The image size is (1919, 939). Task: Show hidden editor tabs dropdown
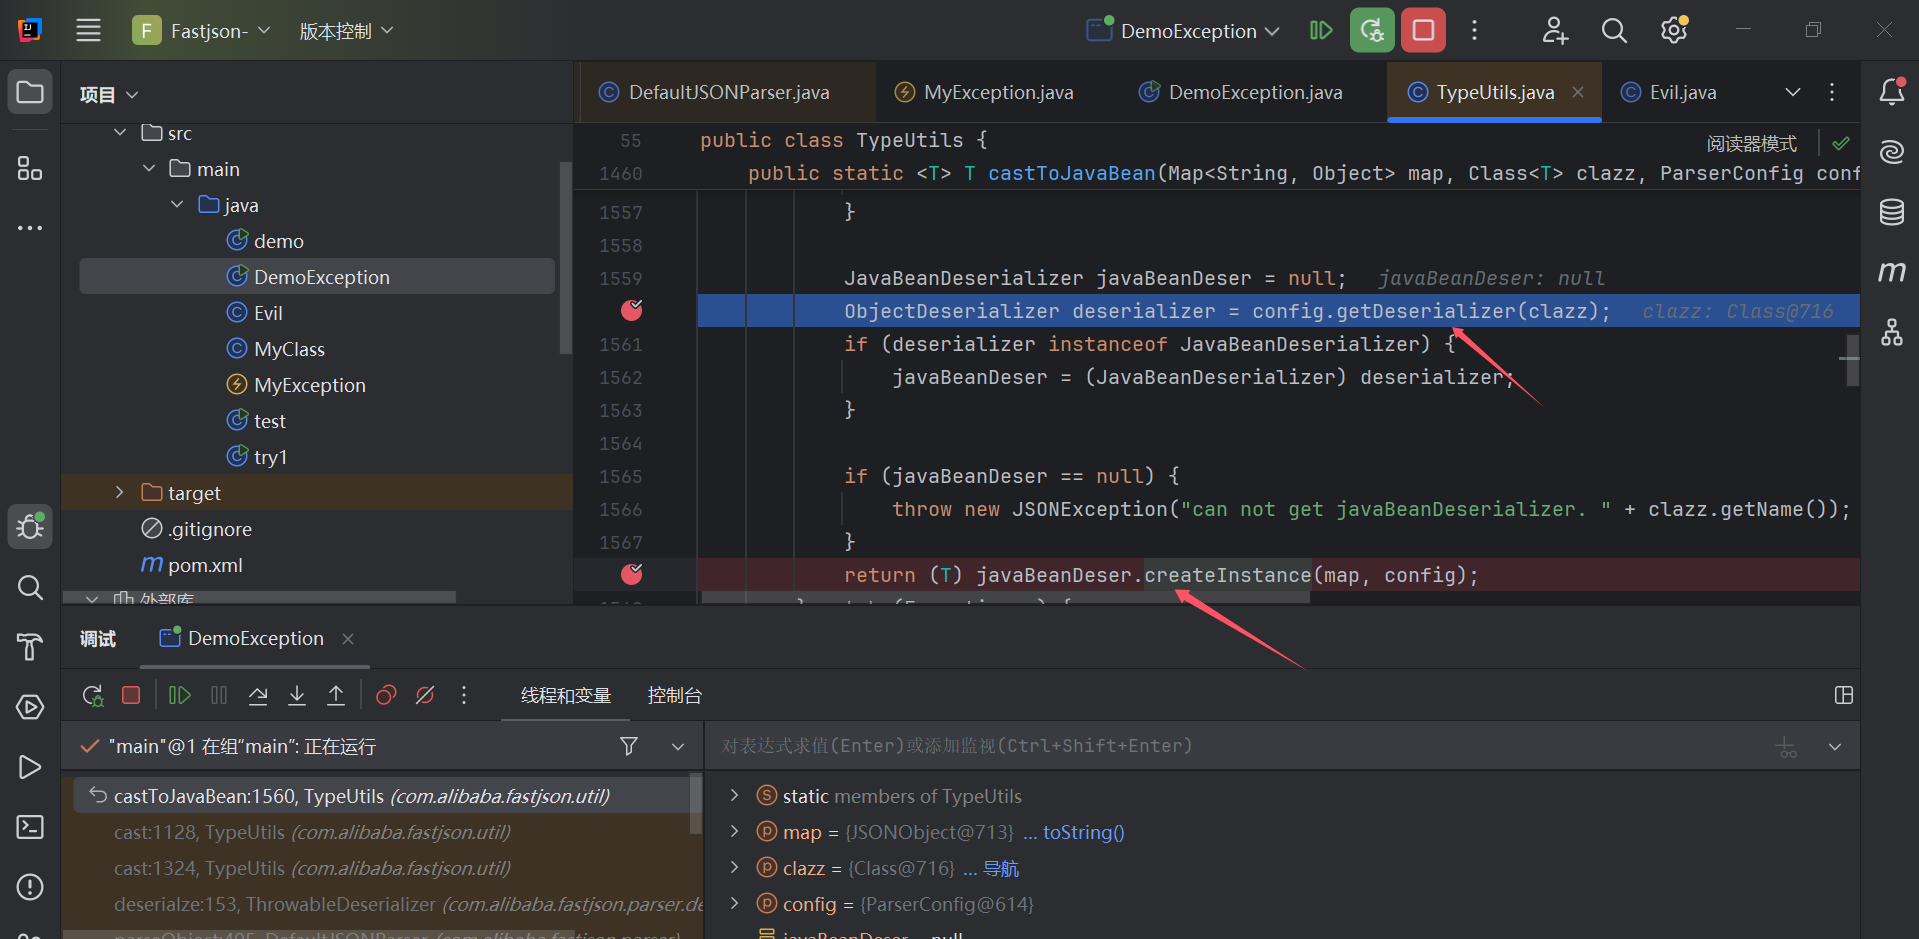[1793, 92]
